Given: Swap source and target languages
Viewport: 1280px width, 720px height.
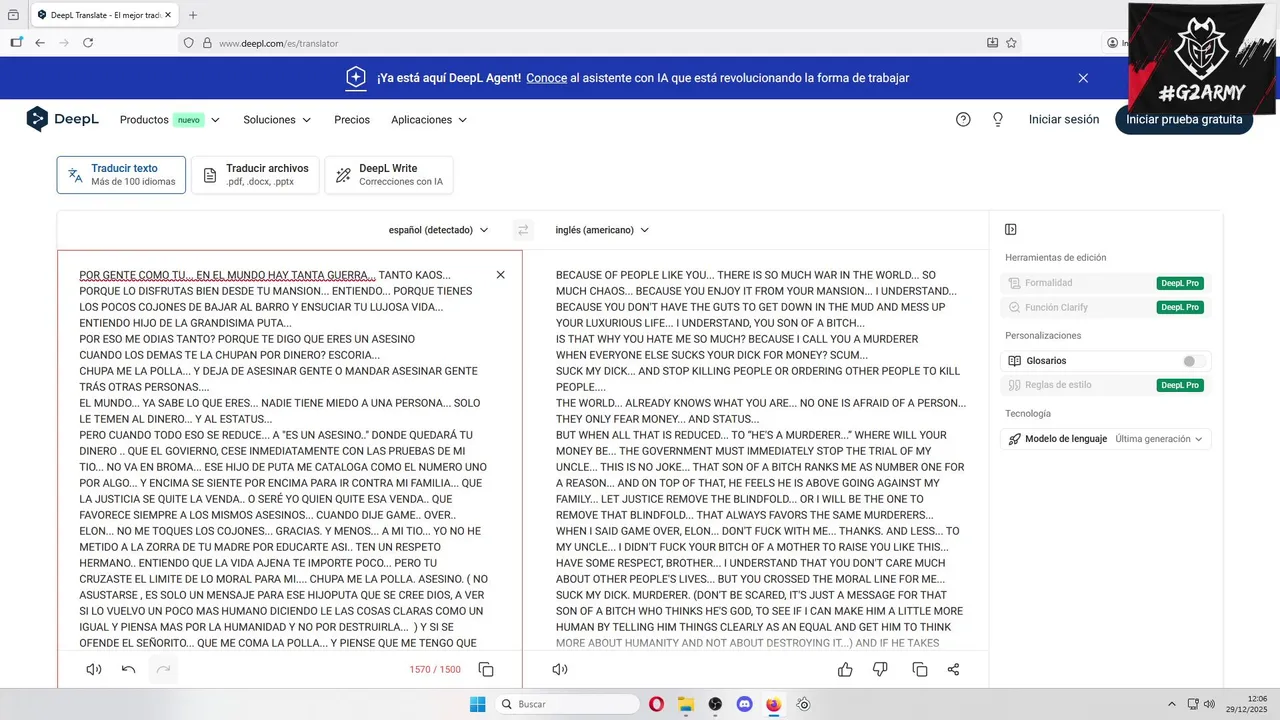Looking at the screenshot, I should coord(522,230).
